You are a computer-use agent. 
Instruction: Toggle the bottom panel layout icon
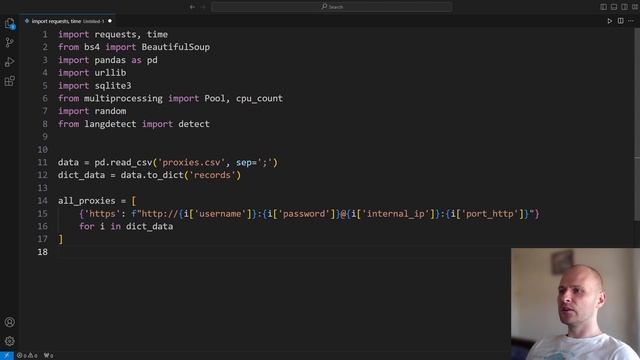click(x=614, y=7)
